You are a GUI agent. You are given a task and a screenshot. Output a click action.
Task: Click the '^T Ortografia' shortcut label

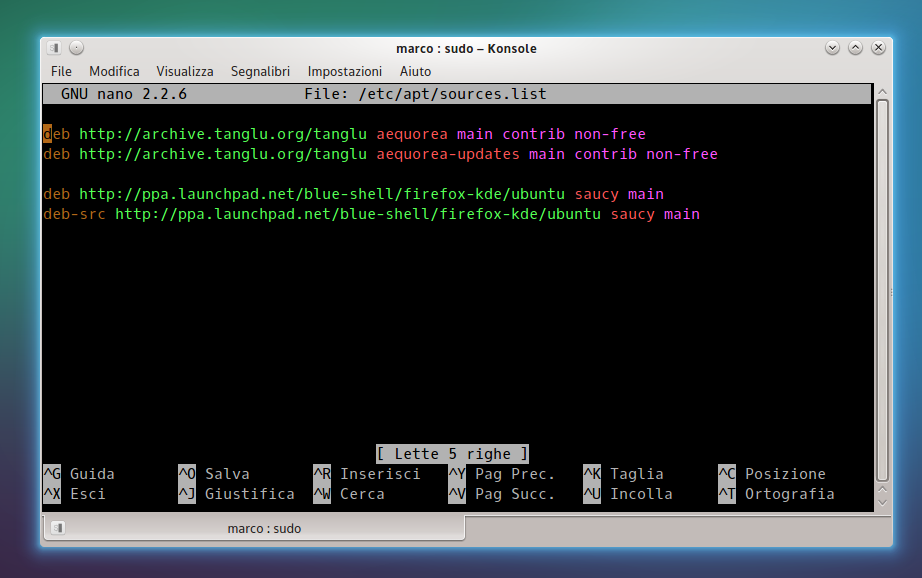[x=776, y=494]
